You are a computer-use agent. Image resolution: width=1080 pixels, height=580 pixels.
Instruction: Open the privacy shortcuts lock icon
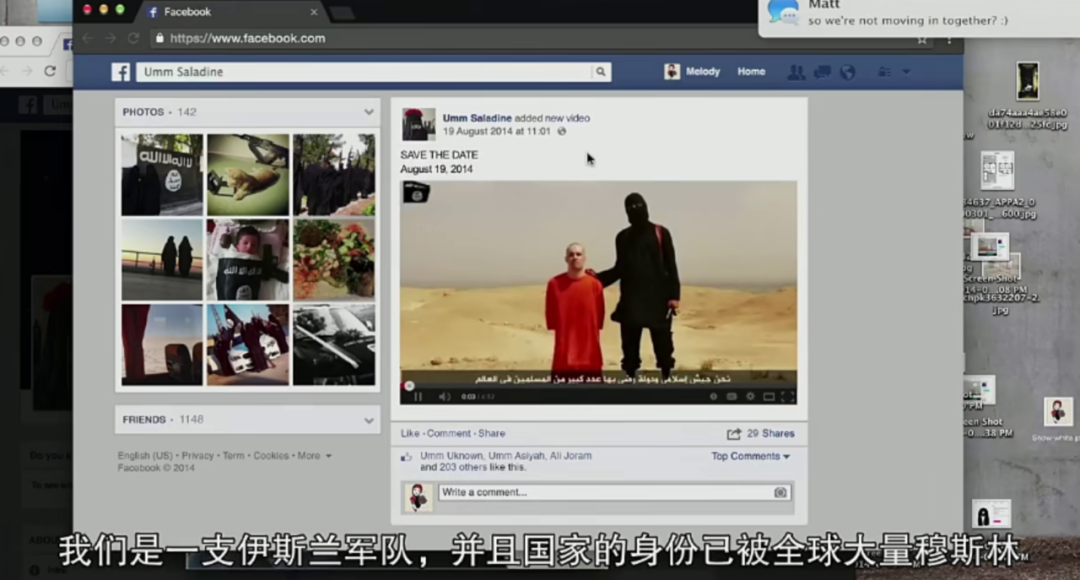coord(884,72)
